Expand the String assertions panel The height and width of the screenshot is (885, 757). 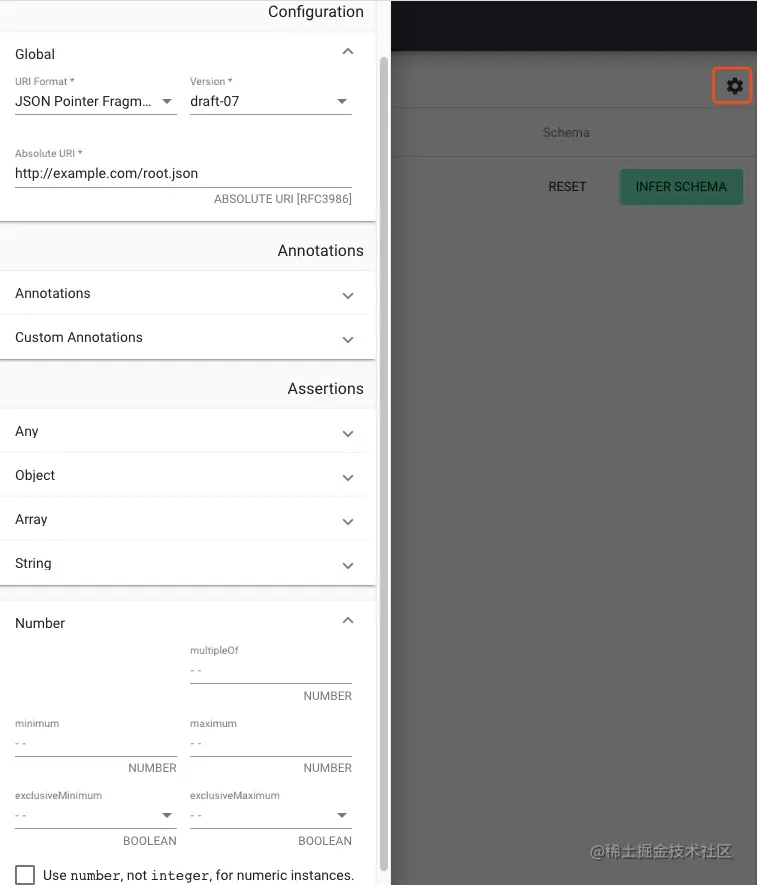click(x=185, y=564)
